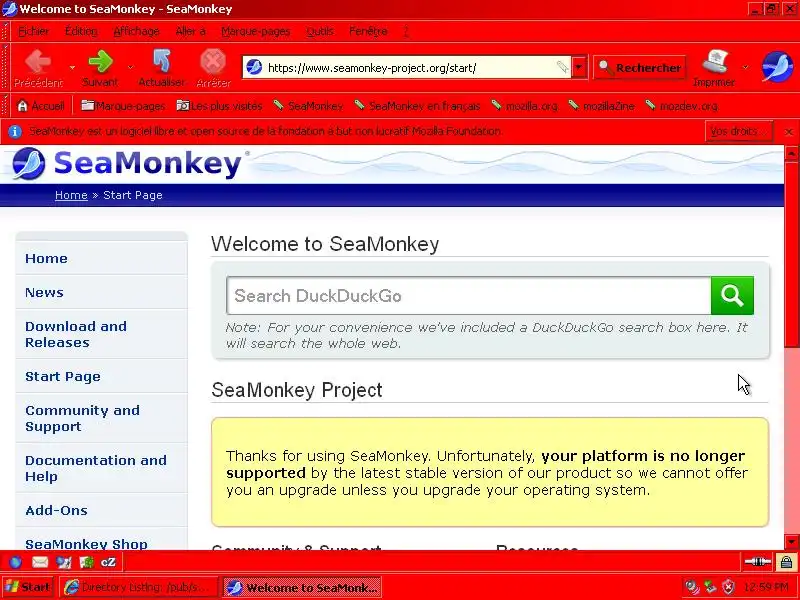
Task: Click the red security shield tray icon
Action: click(729, 587)
